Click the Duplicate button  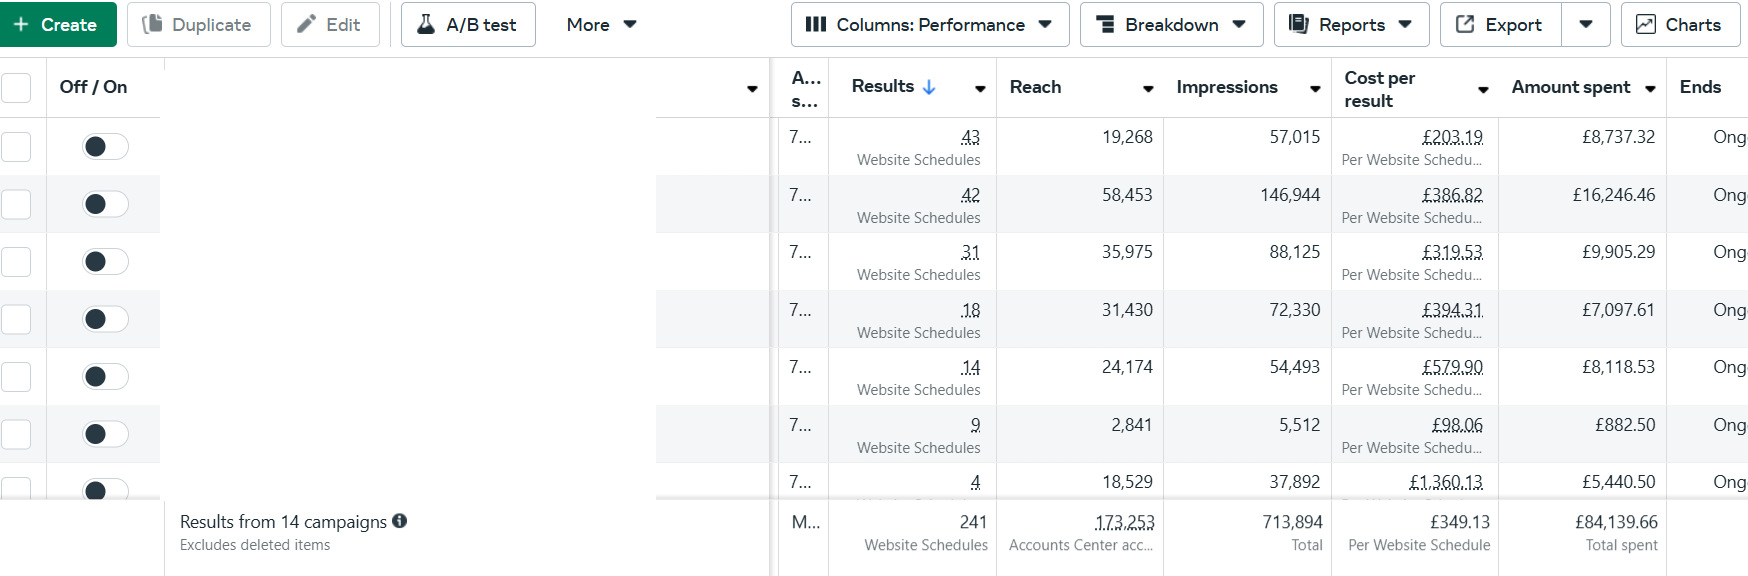tap(198, 25)
